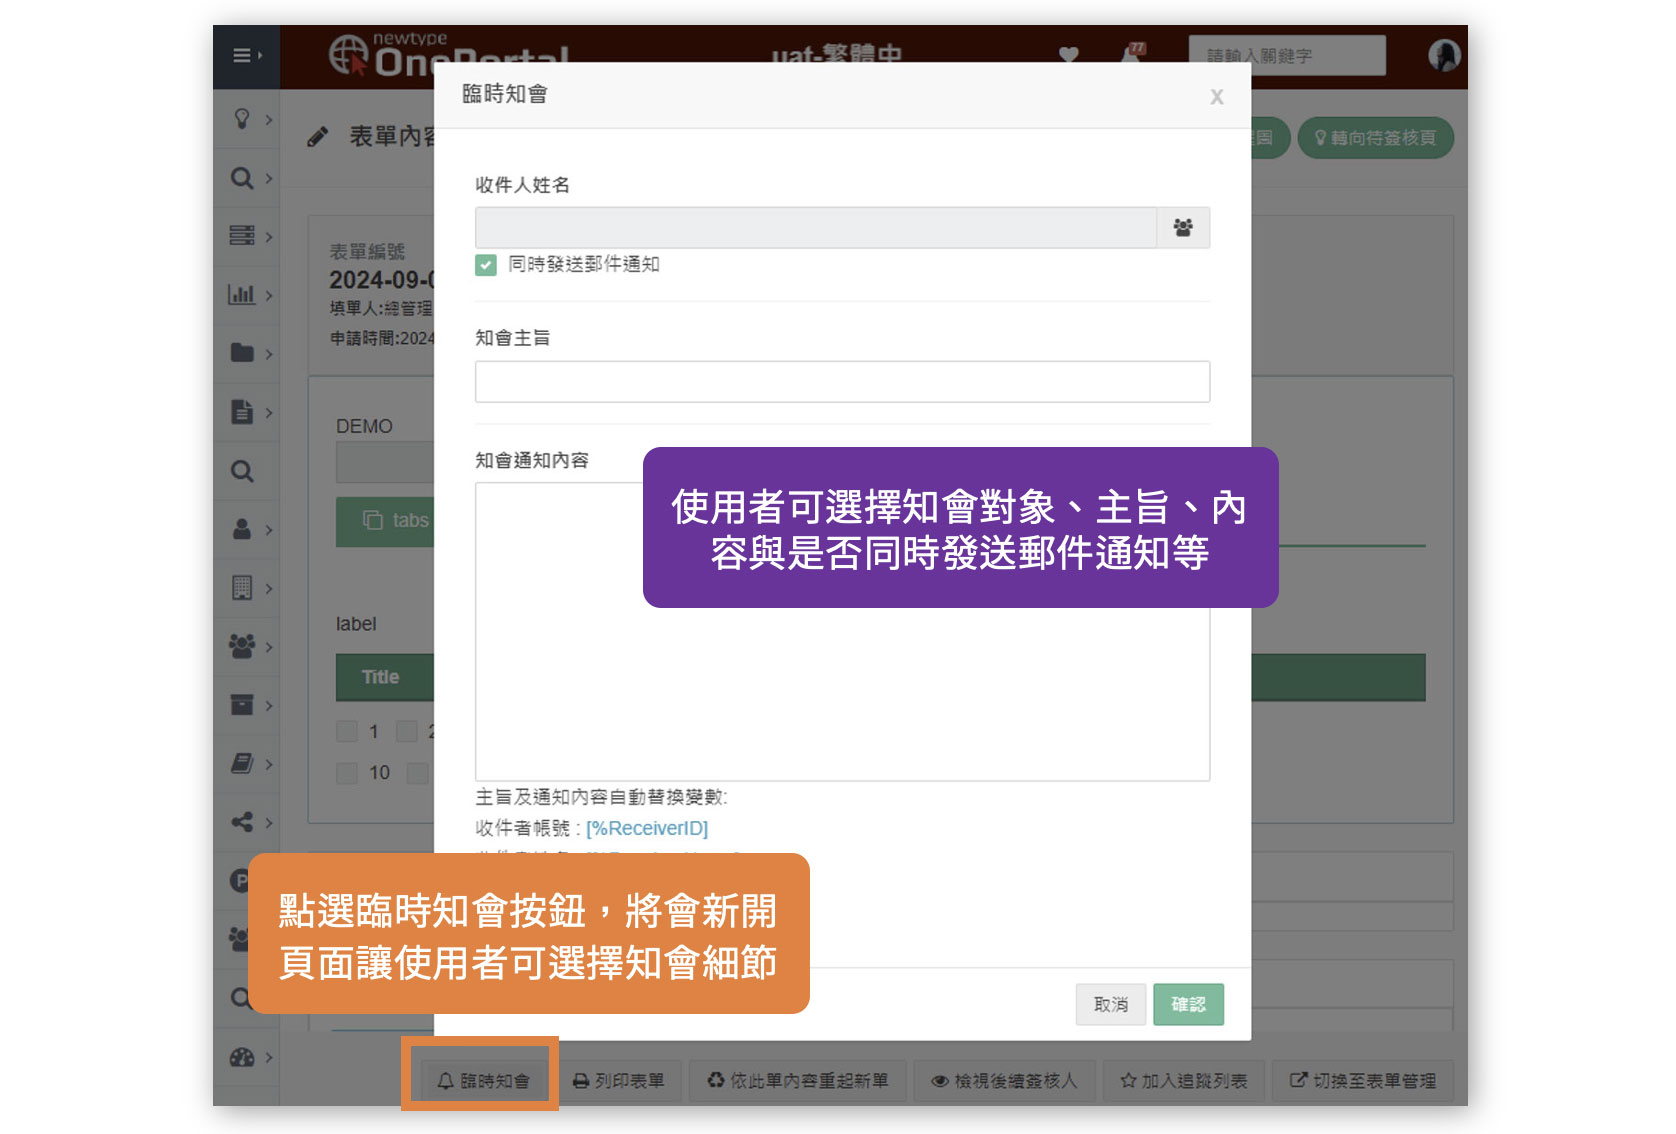This screenshot has width=1676, height=1134.
Task: Click the [%ReceiverID] variable link
Action: (646, 828)
